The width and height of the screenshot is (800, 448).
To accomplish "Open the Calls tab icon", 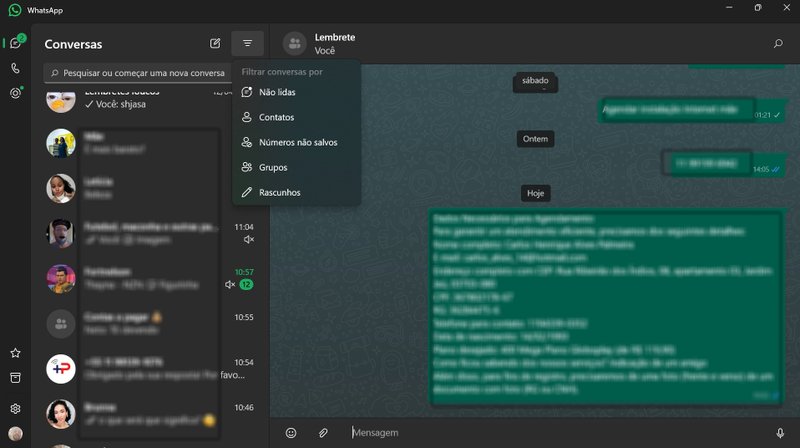I will click(x=15, y=68).
